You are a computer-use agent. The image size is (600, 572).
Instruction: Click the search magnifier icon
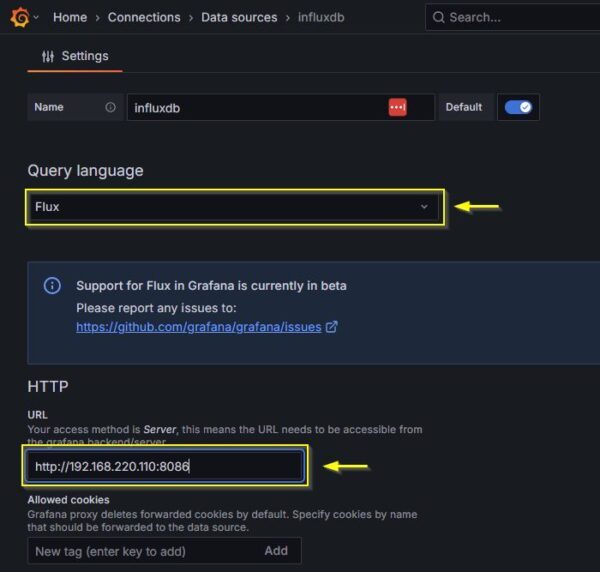point(439,17)
